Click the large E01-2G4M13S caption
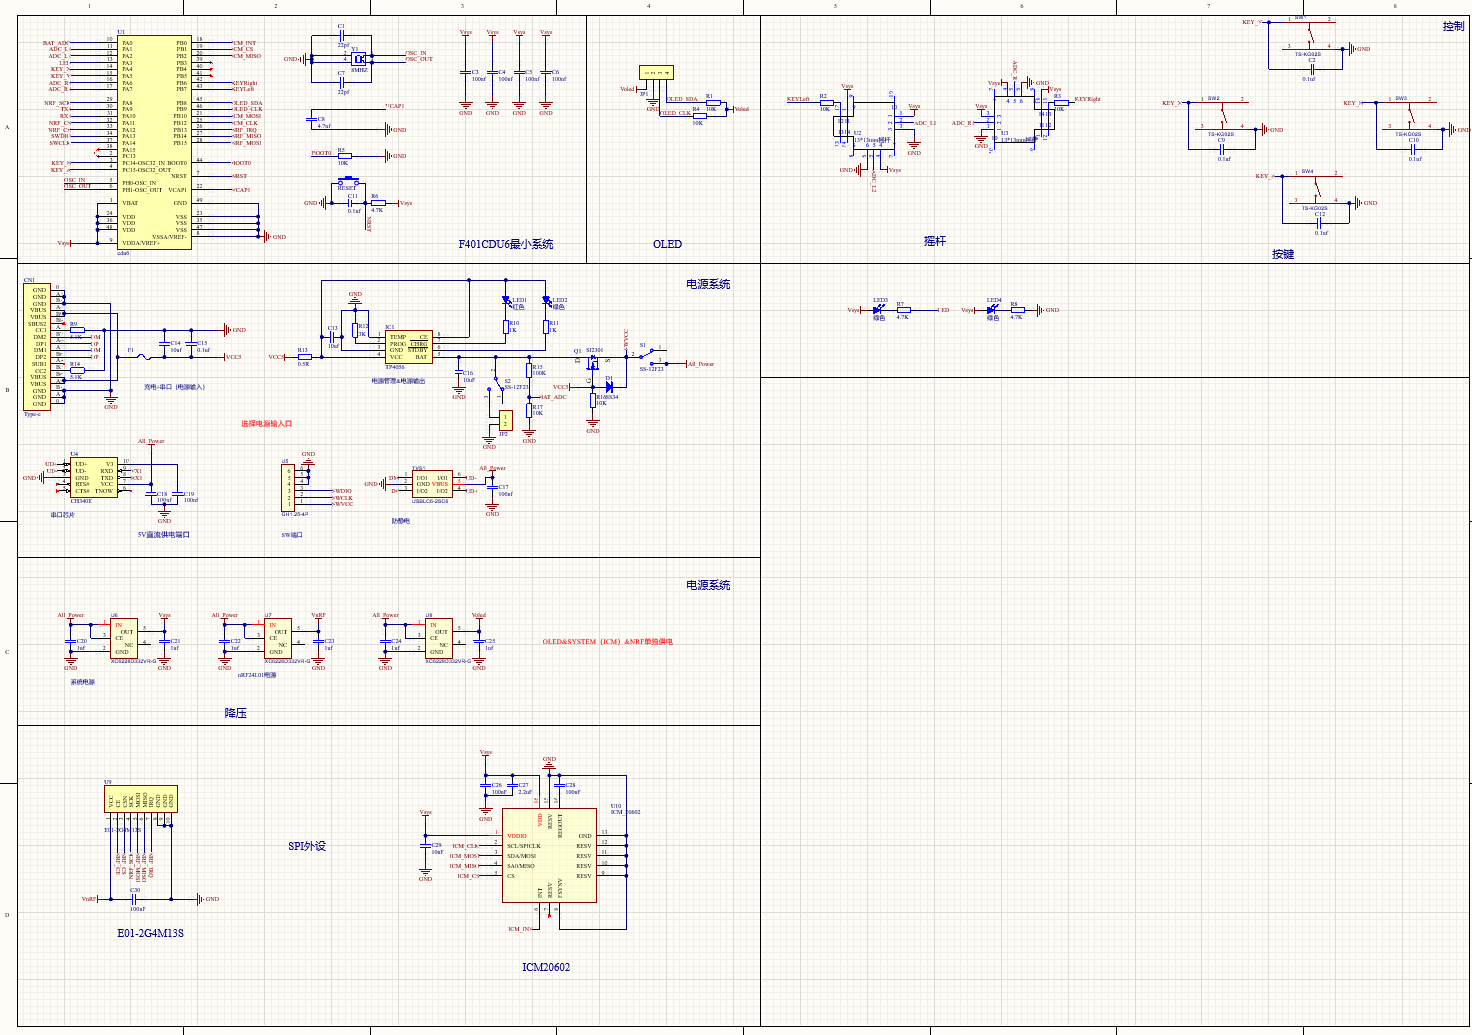 (x=150, y=933)
